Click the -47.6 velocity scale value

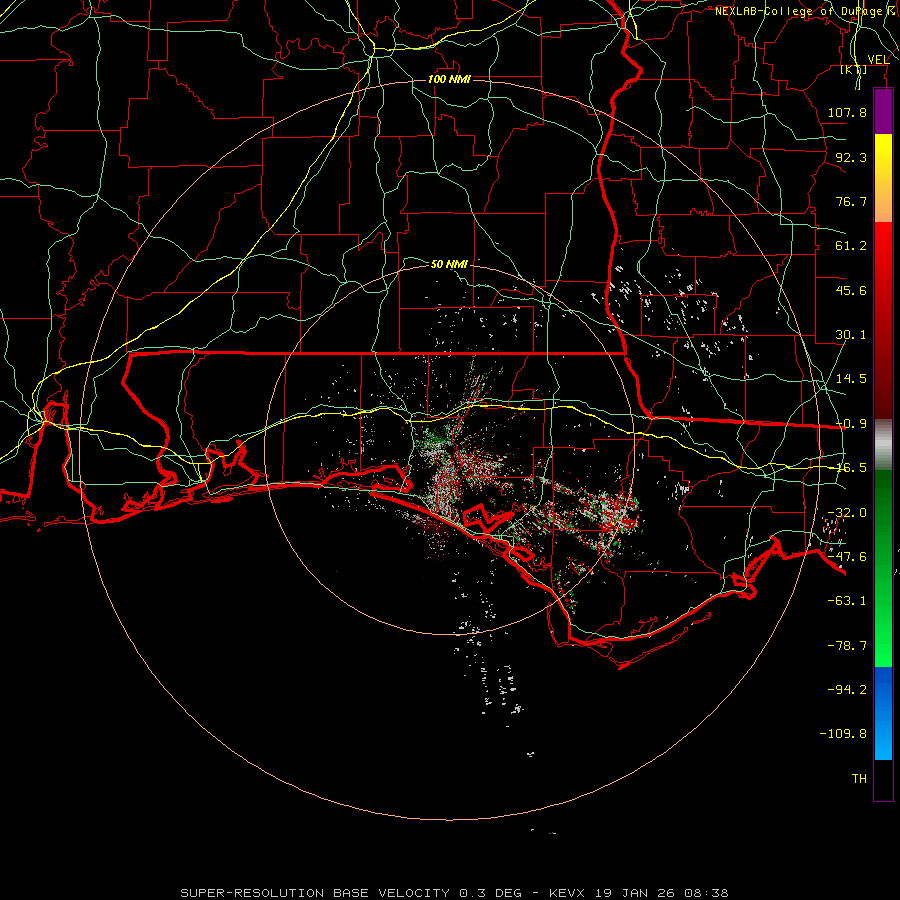pos(847,557)
